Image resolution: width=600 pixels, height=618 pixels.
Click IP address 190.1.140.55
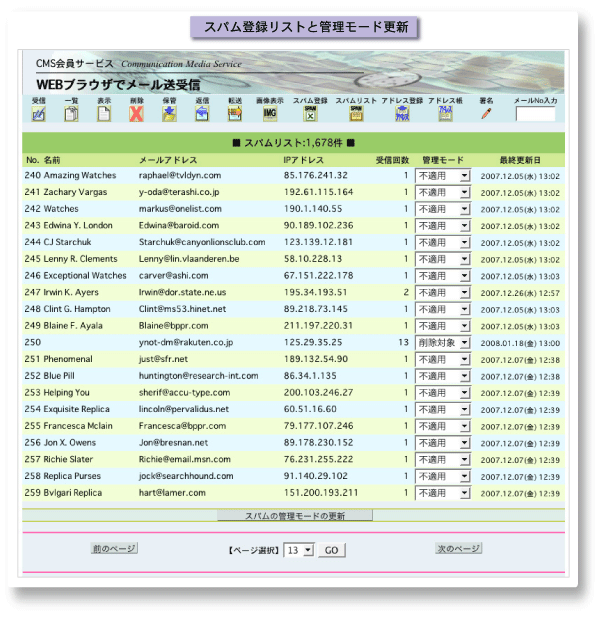313,209
